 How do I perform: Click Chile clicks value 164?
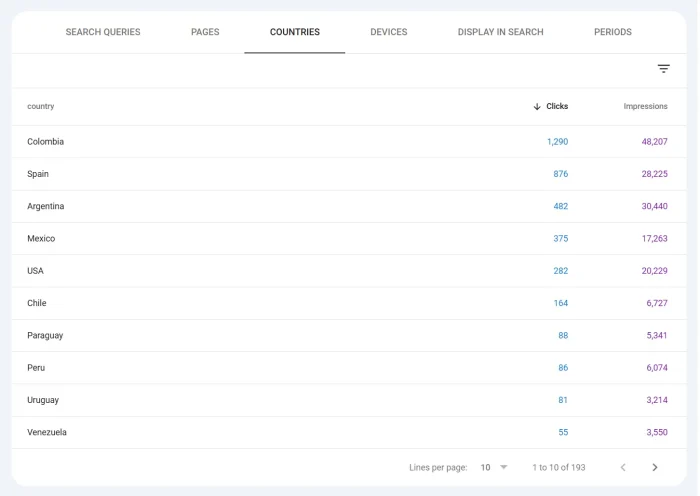tap(561, 303)
